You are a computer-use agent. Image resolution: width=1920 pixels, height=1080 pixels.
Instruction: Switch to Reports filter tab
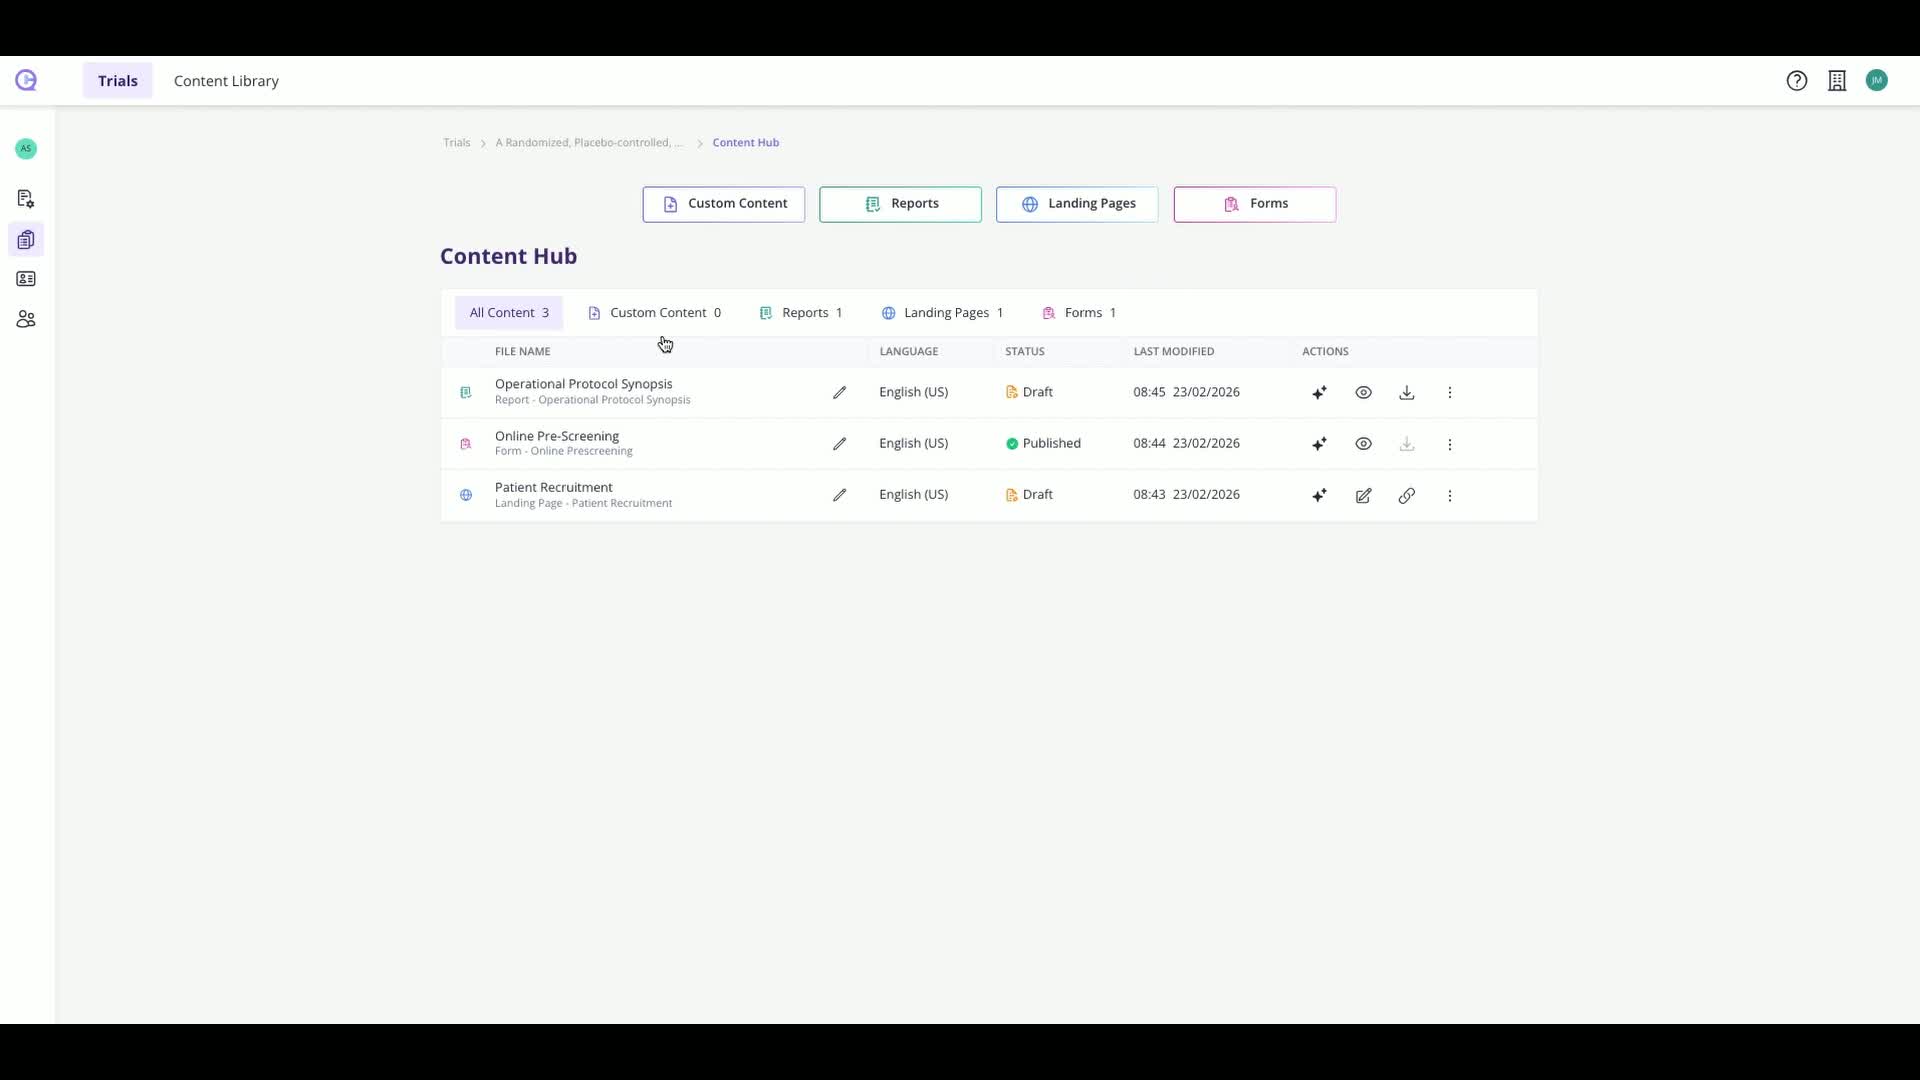pos(801,313)
